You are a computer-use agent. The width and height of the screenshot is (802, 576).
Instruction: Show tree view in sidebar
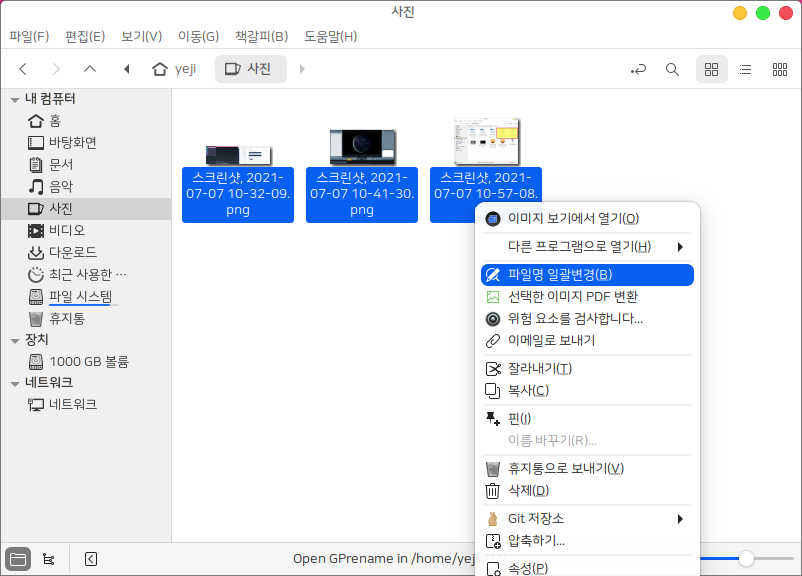(49, 559)
